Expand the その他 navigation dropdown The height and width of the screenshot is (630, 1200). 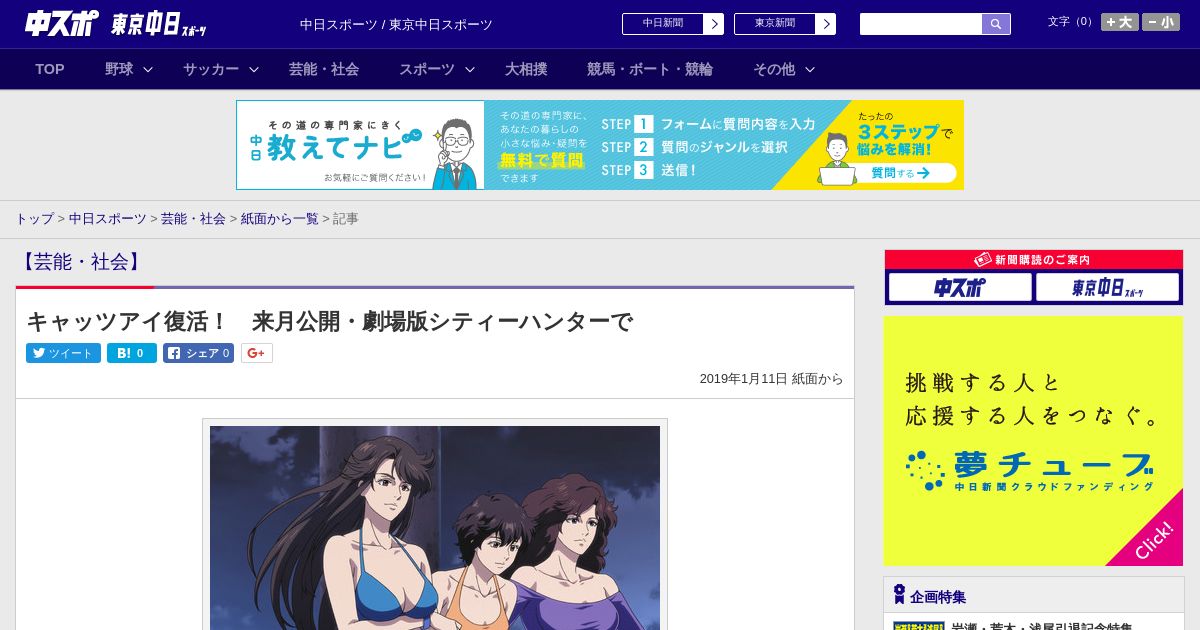(x=784, y=69)
